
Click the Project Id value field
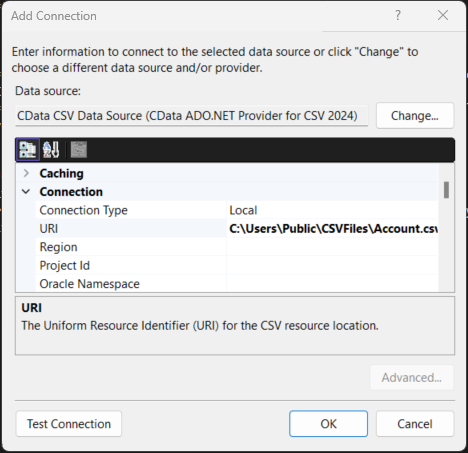click(332, 266)
